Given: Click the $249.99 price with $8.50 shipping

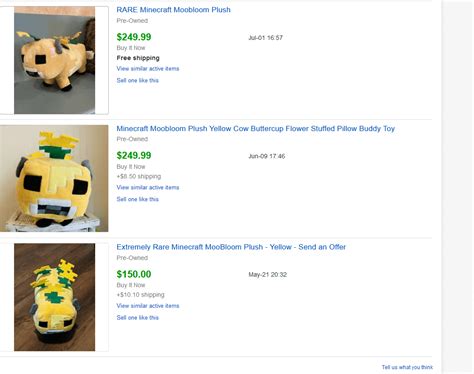Looking at the screenshot, I should 134,155.
